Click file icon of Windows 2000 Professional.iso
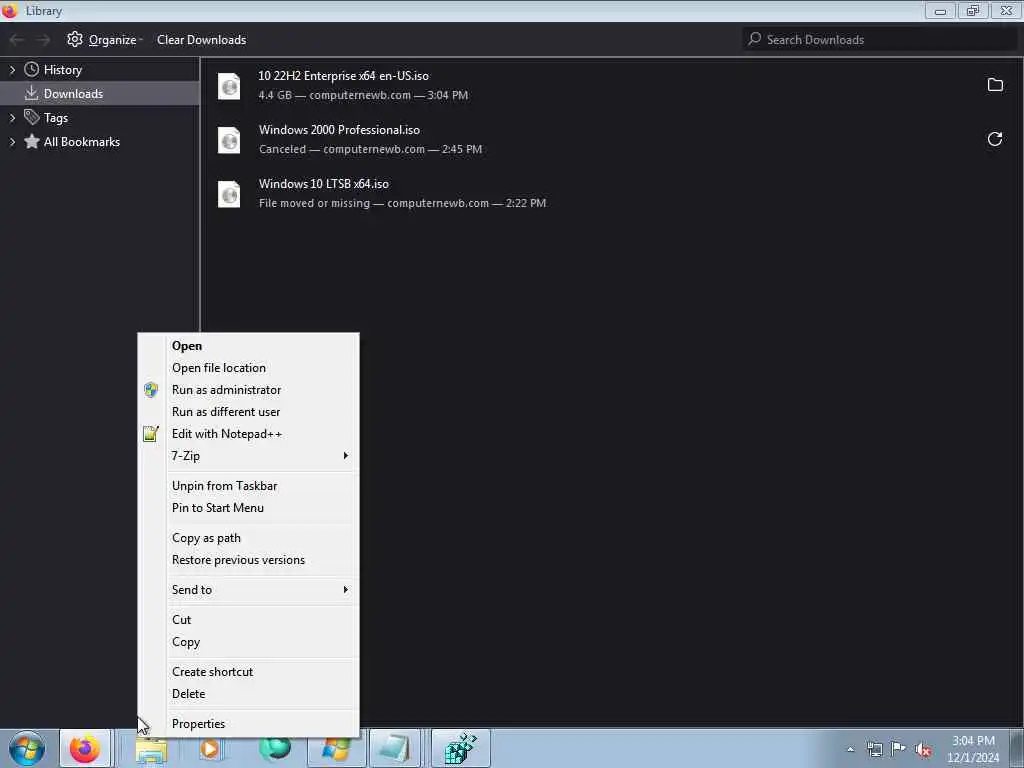Image resolution: width=1024 pixels, height=768 pixels. [x=229, y=140]
